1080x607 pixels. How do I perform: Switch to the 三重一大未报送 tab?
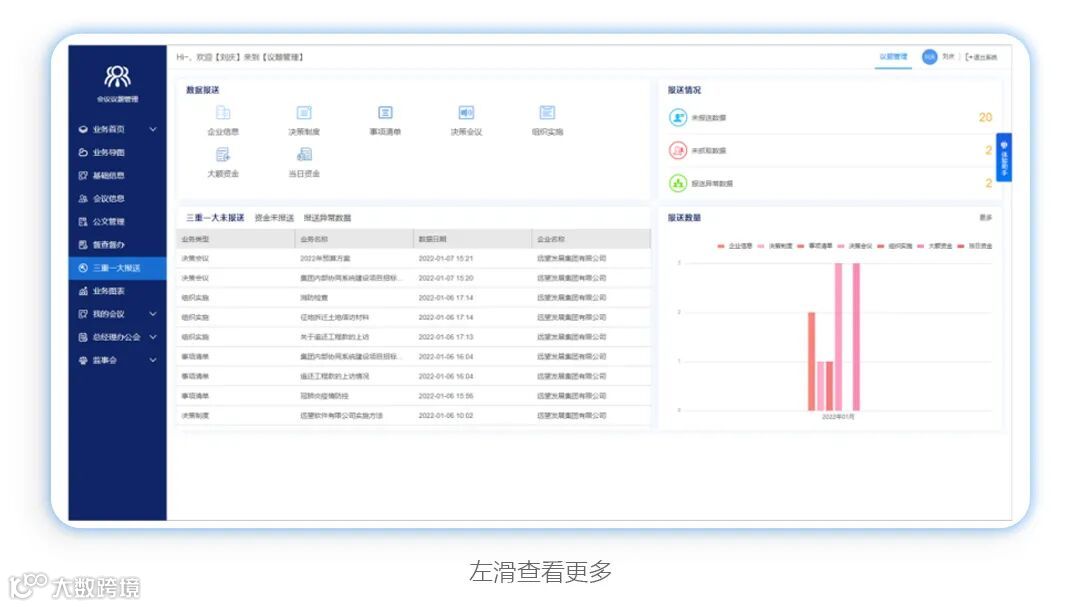(x=215, y=218)
